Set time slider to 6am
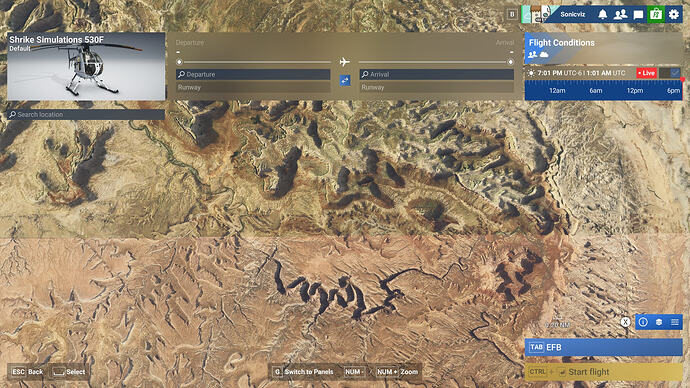The image size is (690, 388). coord(596,91)
